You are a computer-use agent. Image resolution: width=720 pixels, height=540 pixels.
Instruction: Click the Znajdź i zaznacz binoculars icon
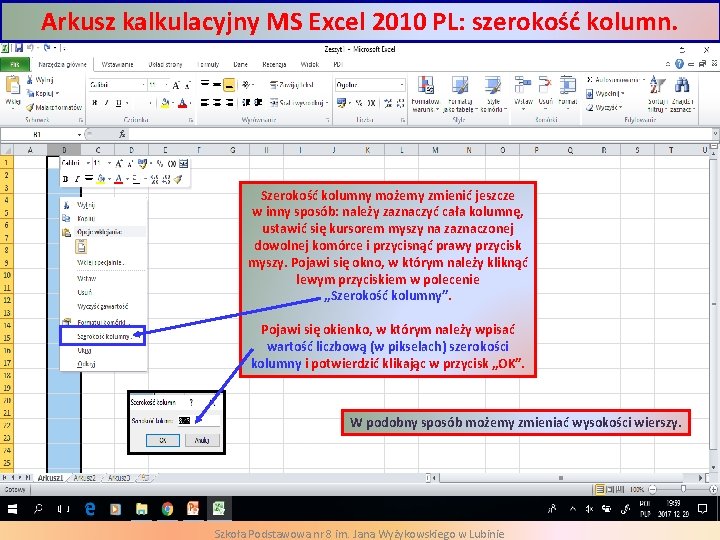pos(682,85)
